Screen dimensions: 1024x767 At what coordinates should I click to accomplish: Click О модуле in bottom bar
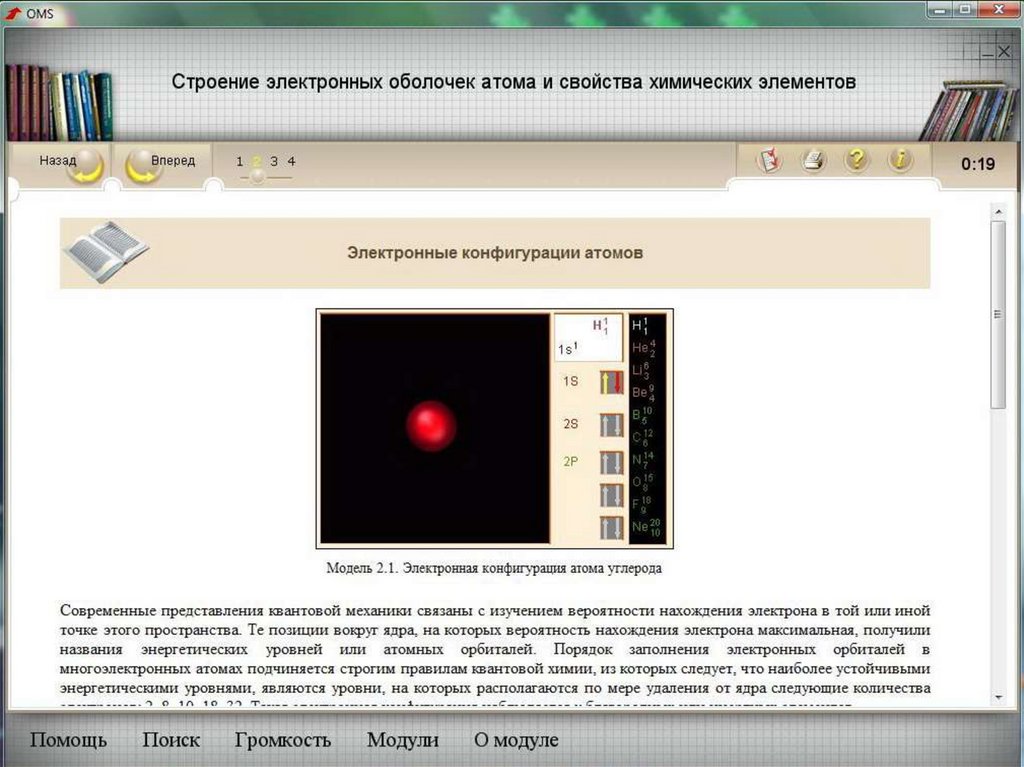(x=516, y=741)
